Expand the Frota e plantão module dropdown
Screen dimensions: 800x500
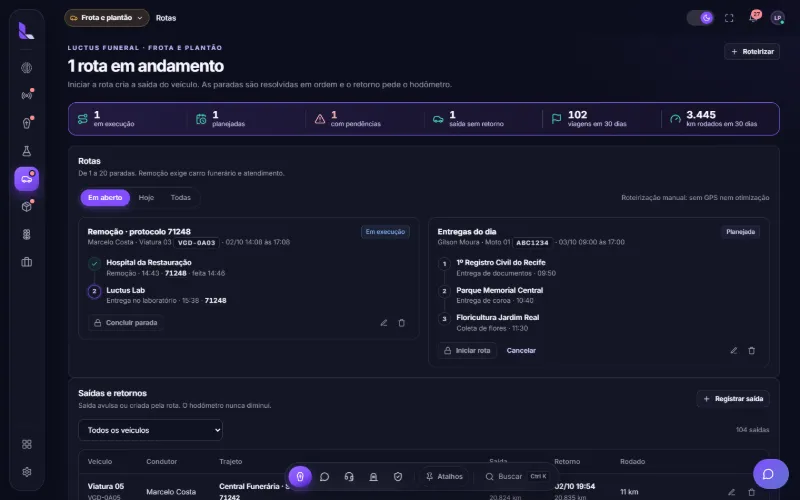(x=107, y=18)
